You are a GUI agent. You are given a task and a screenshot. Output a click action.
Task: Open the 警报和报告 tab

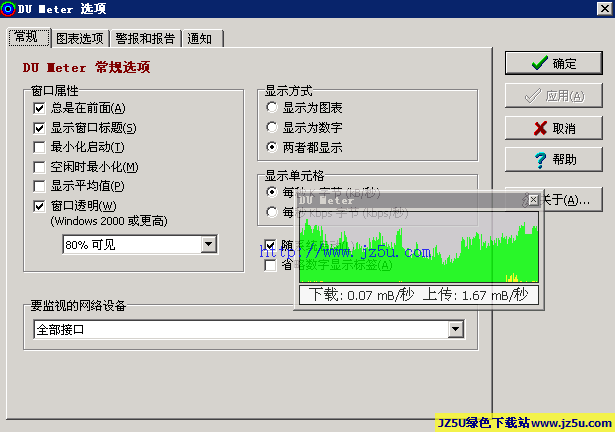click(x=145, y=38)
